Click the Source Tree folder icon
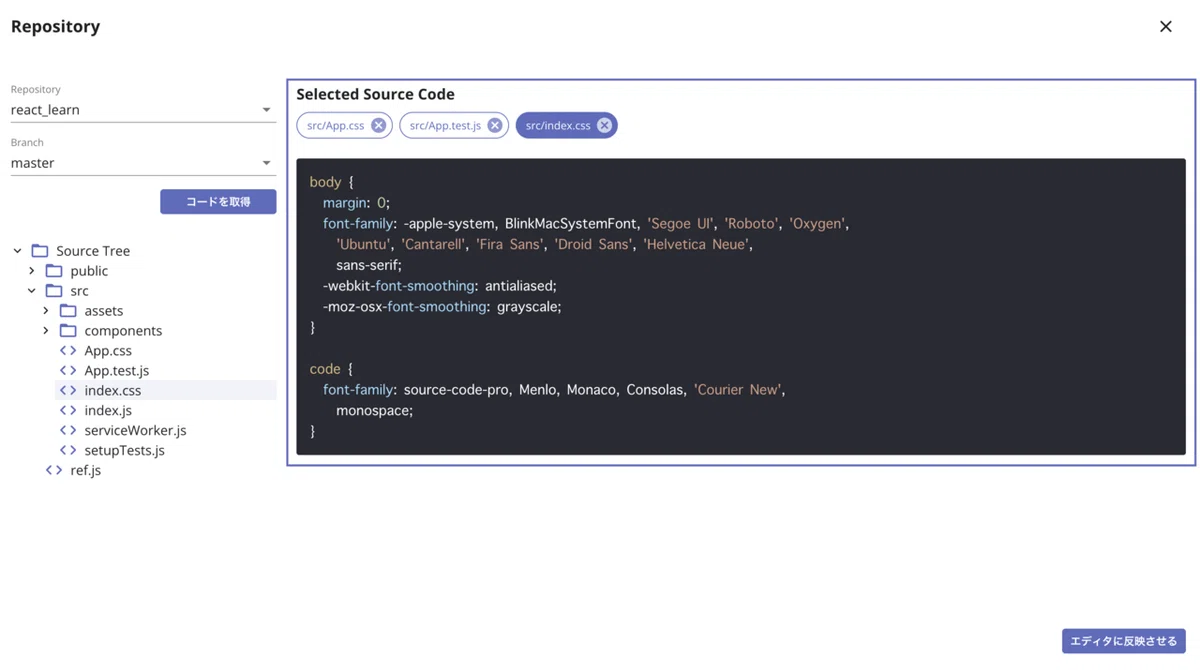1200x670 pixels. coord(40,251)
